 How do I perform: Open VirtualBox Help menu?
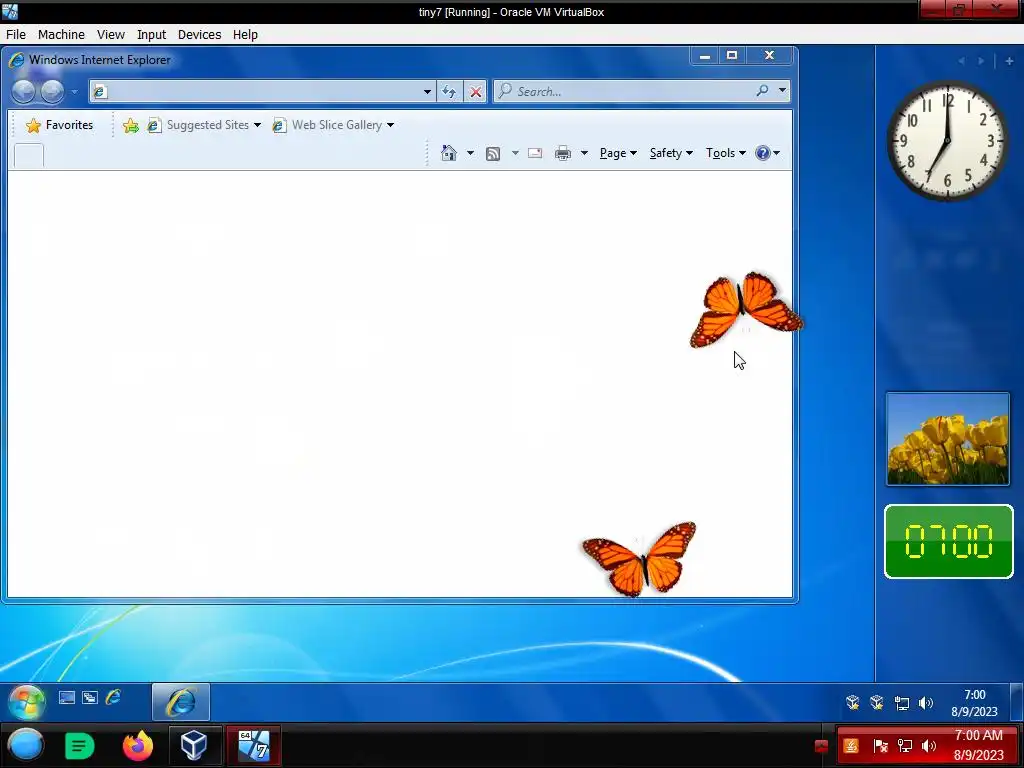coord(245,35)
